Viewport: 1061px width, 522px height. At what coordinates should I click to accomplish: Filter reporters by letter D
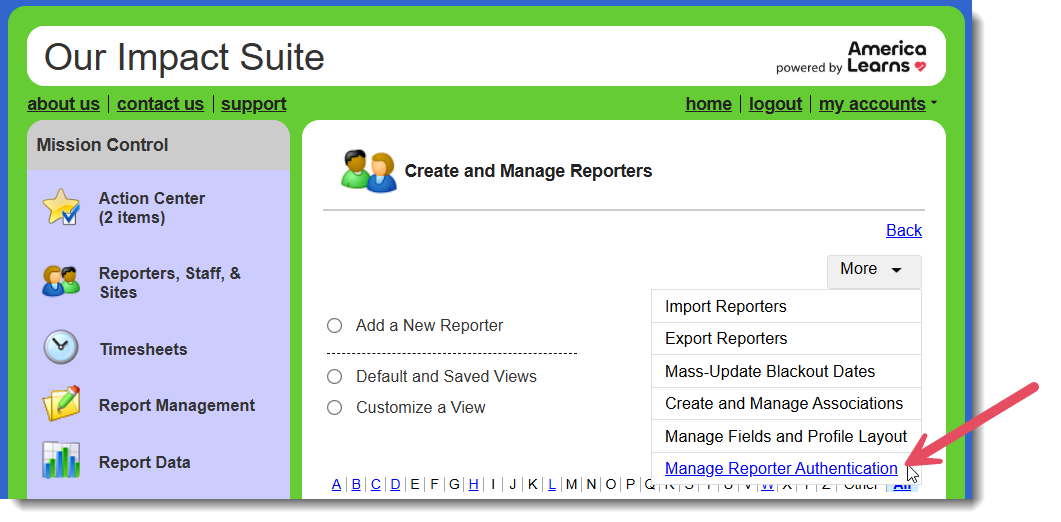(x=395, y=484)
